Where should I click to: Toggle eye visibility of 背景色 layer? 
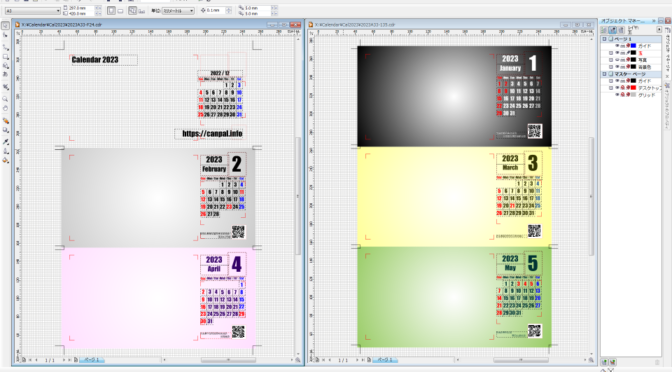point(617,67)
